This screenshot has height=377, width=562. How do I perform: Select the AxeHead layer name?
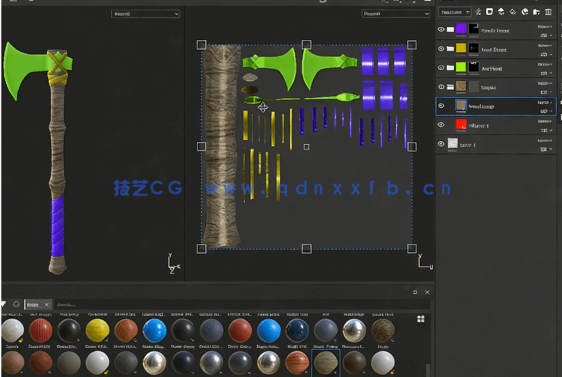click(492, 68)
